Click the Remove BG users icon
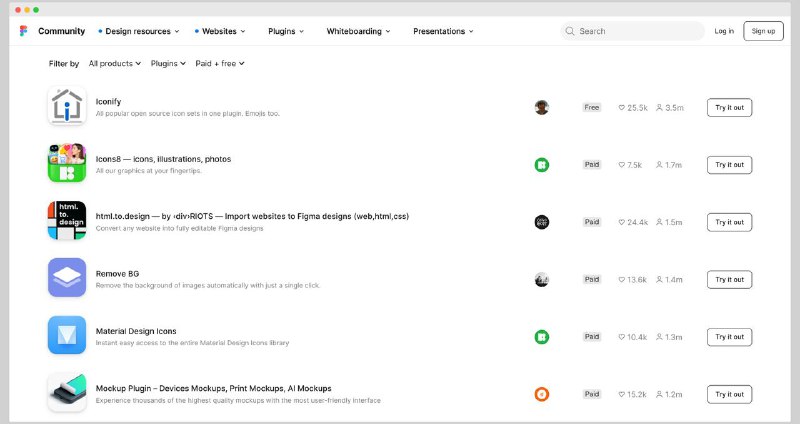This screenshot has height=424, width=800. (x=659, y=280)
